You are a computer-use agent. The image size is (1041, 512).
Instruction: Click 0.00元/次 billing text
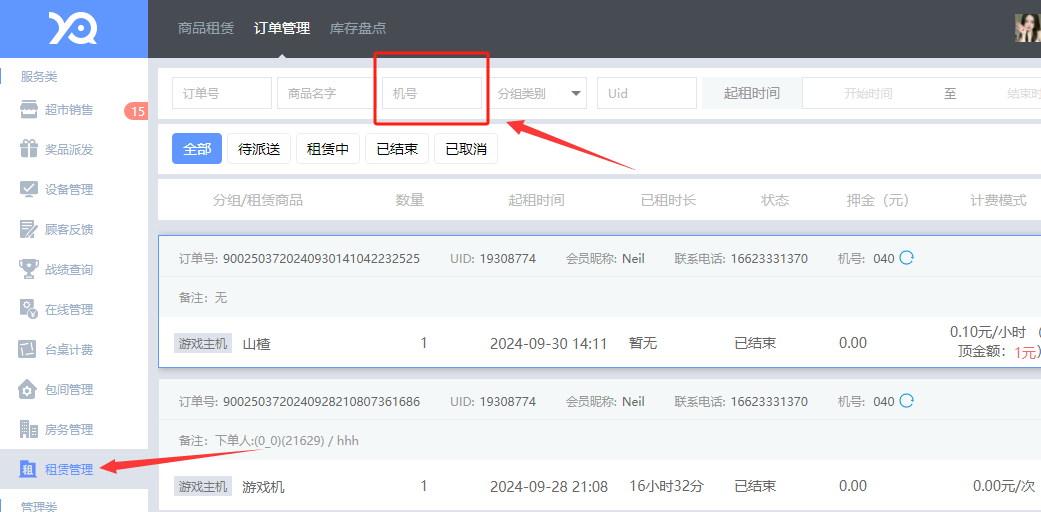click(1004, 487)
